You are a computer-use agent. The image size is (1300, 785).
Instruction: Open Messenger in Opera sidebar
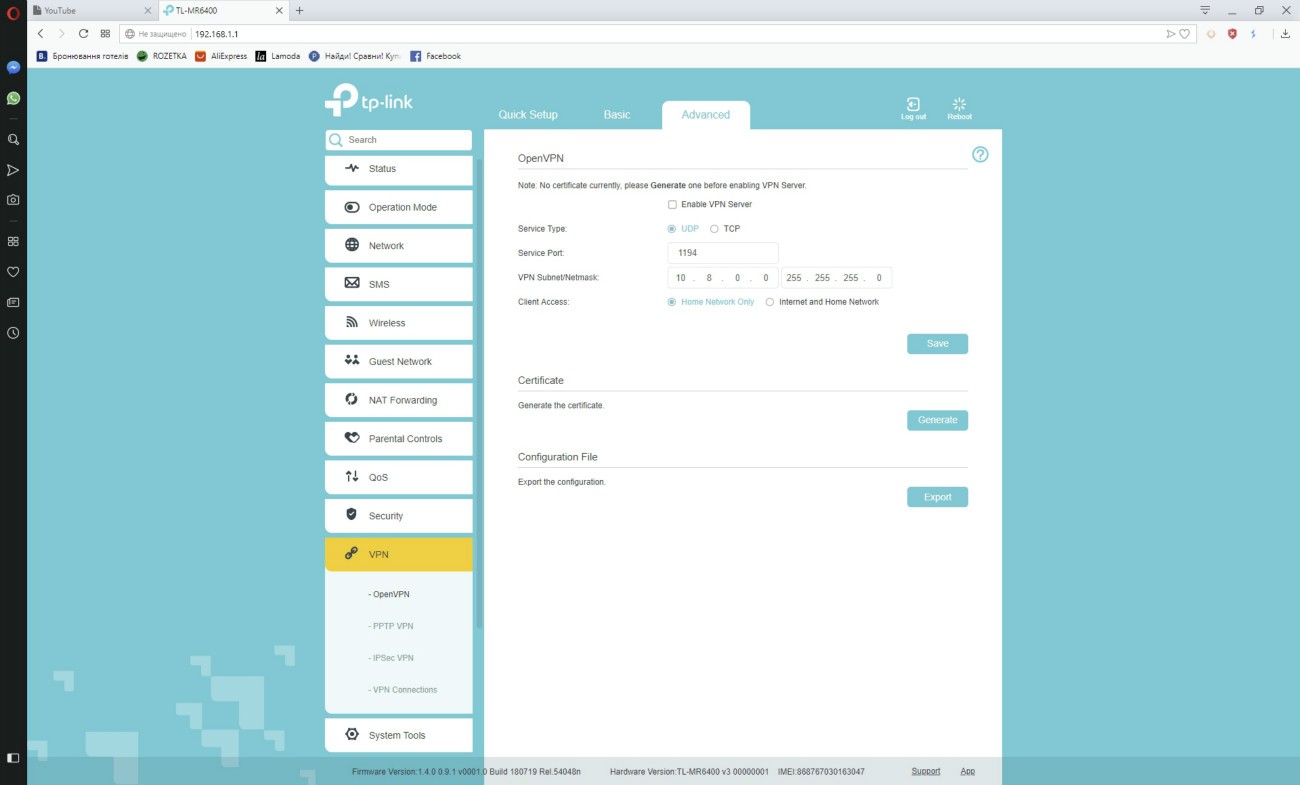pos(13,68)
